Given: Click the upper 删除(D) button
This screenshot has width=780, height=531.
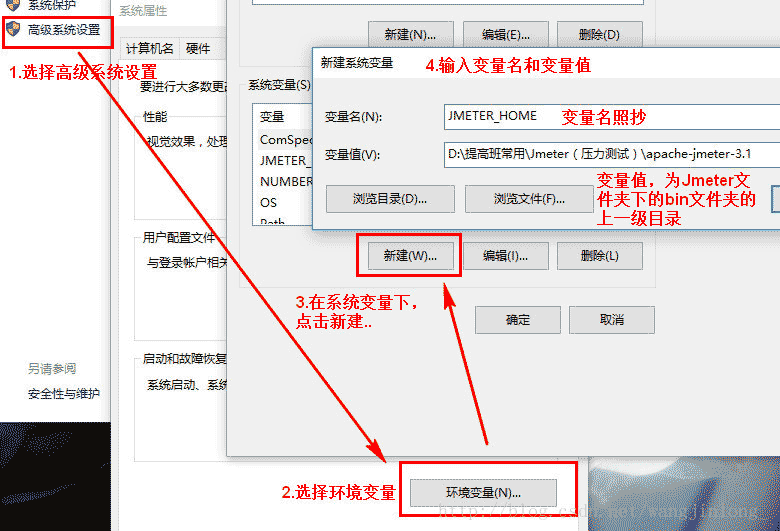Looking at the screenshot, I should pyautogui.click(x=599, y=34).
